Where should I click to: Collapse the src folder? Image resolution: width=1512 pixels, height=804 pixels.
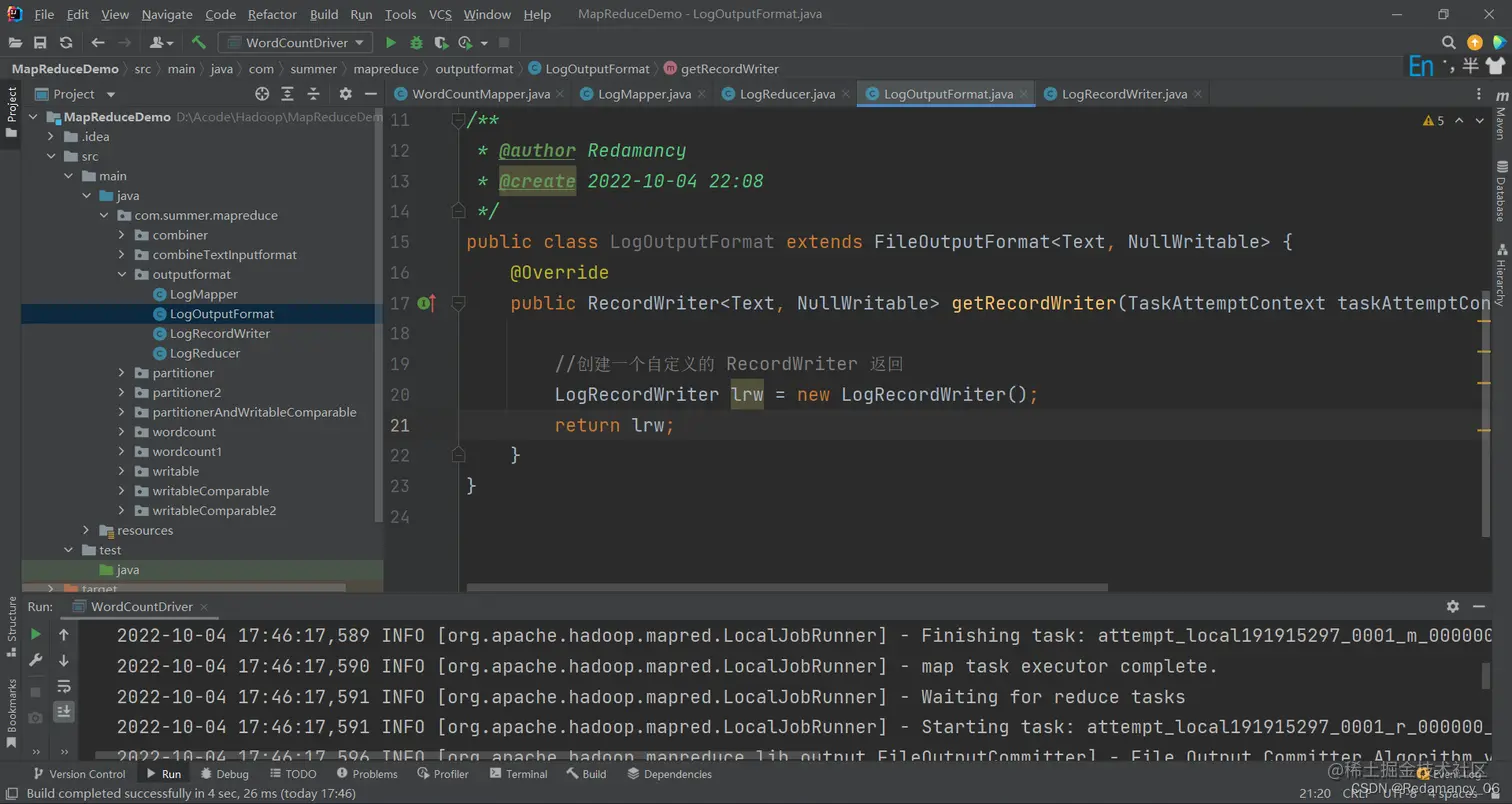point(51,156)
